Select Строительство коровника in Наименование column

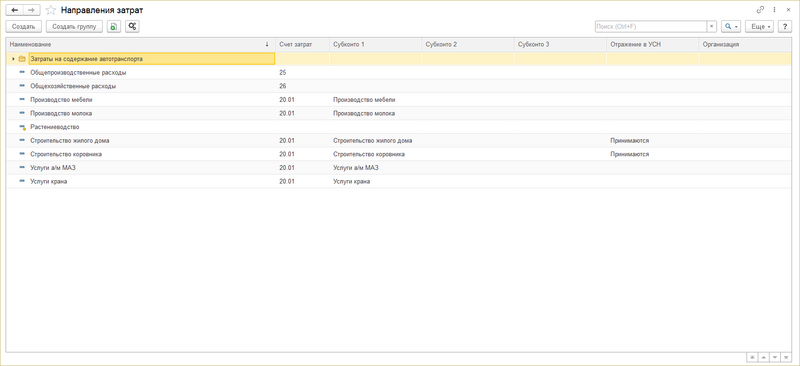[66, 154]
